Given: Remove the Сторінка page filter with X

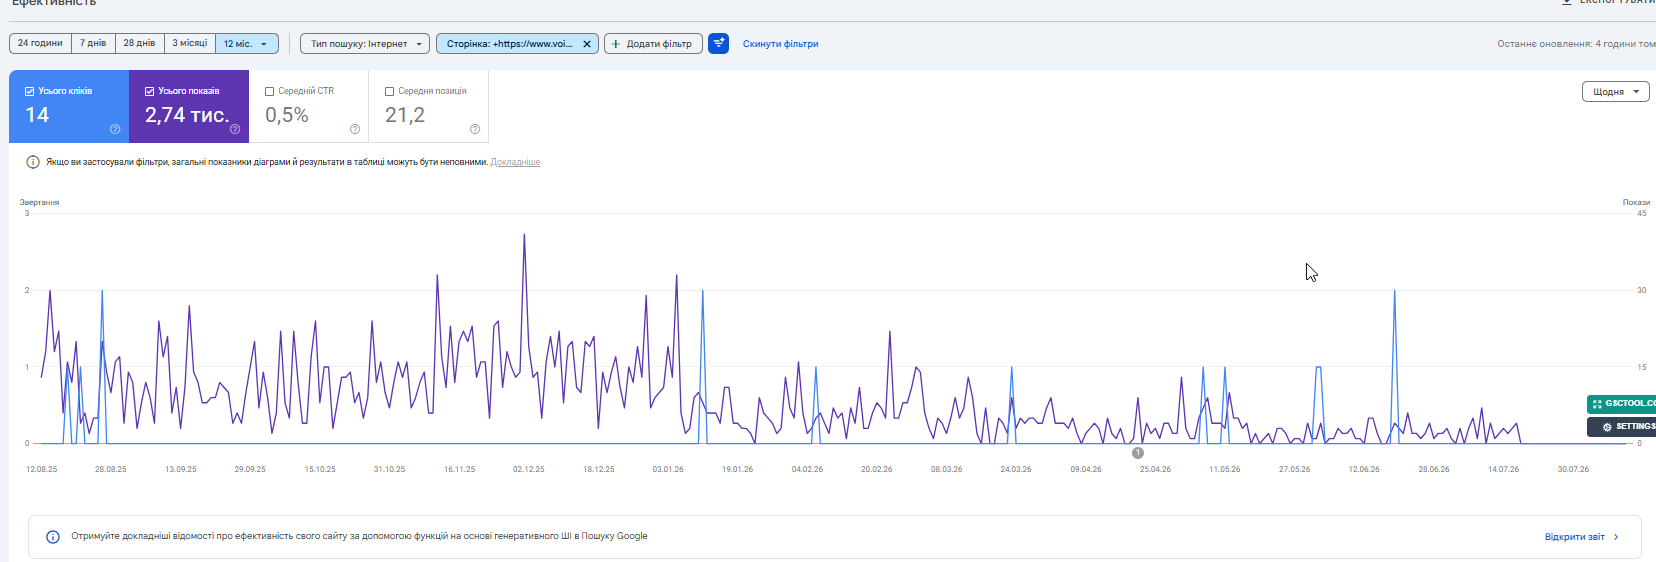Looking at the screenshot, I should [587, 44].
